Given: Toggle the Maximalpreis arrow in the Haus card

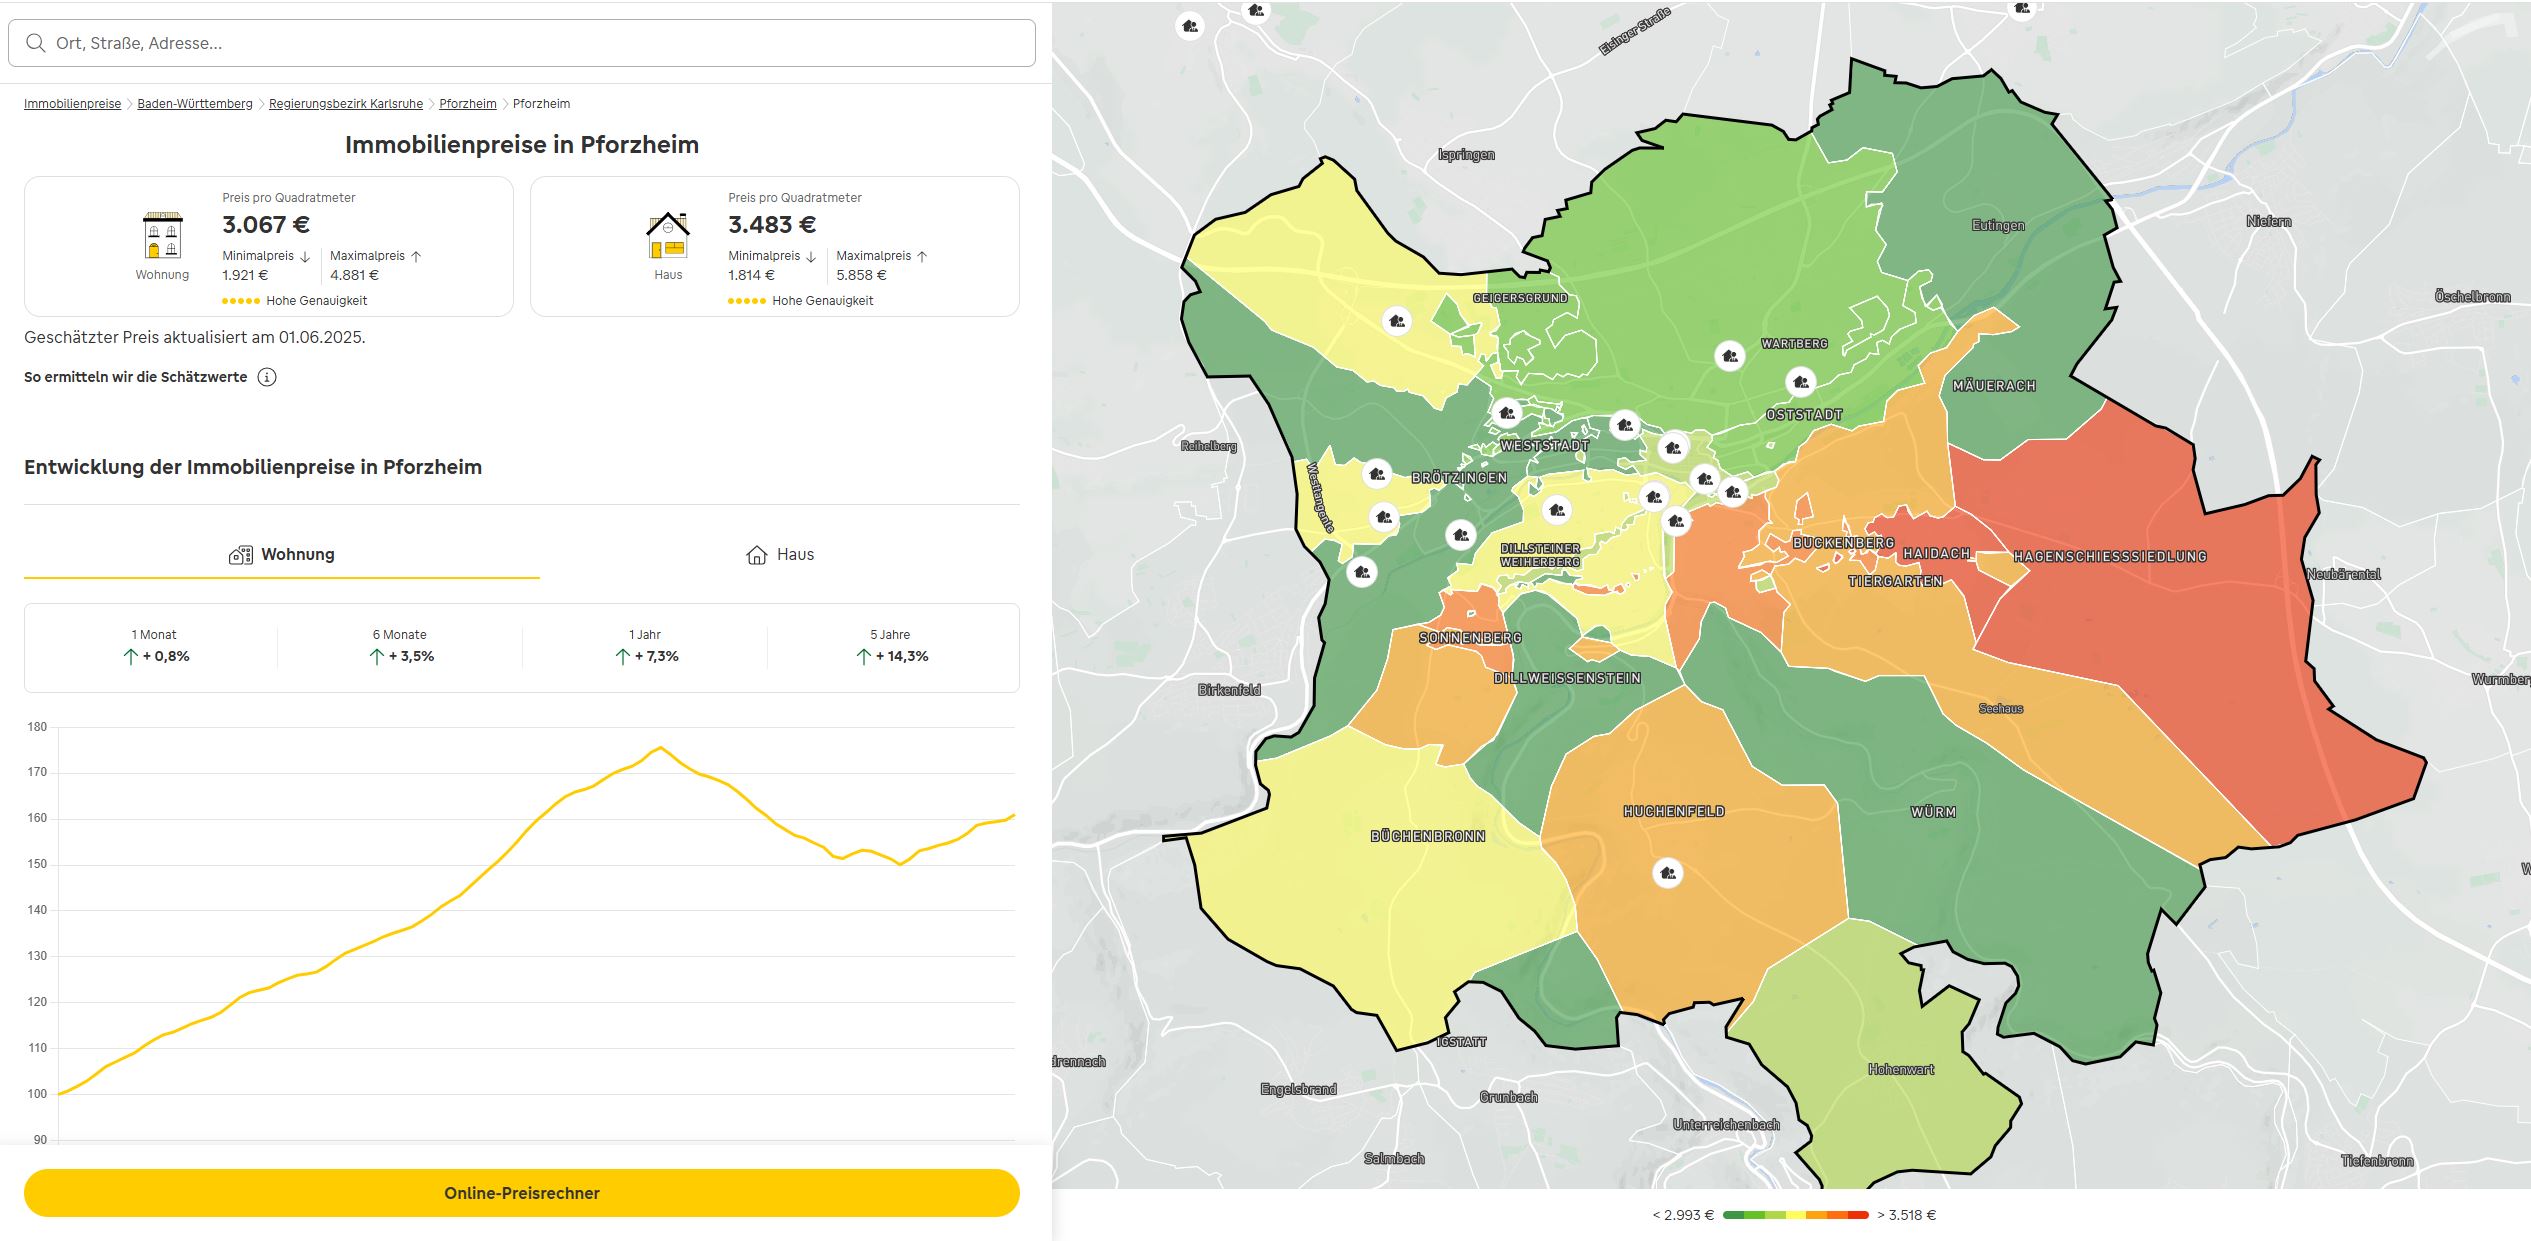Looking at the screenshot, I should [922, 255].
